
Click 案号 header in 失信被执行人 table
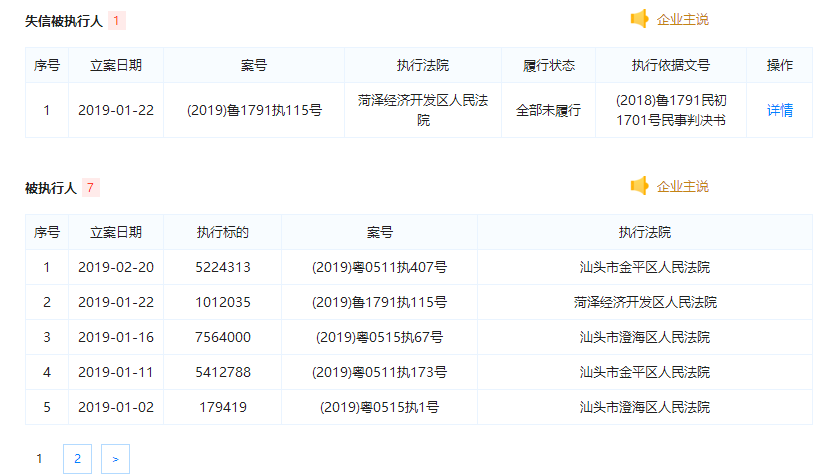tap(254, 65)
